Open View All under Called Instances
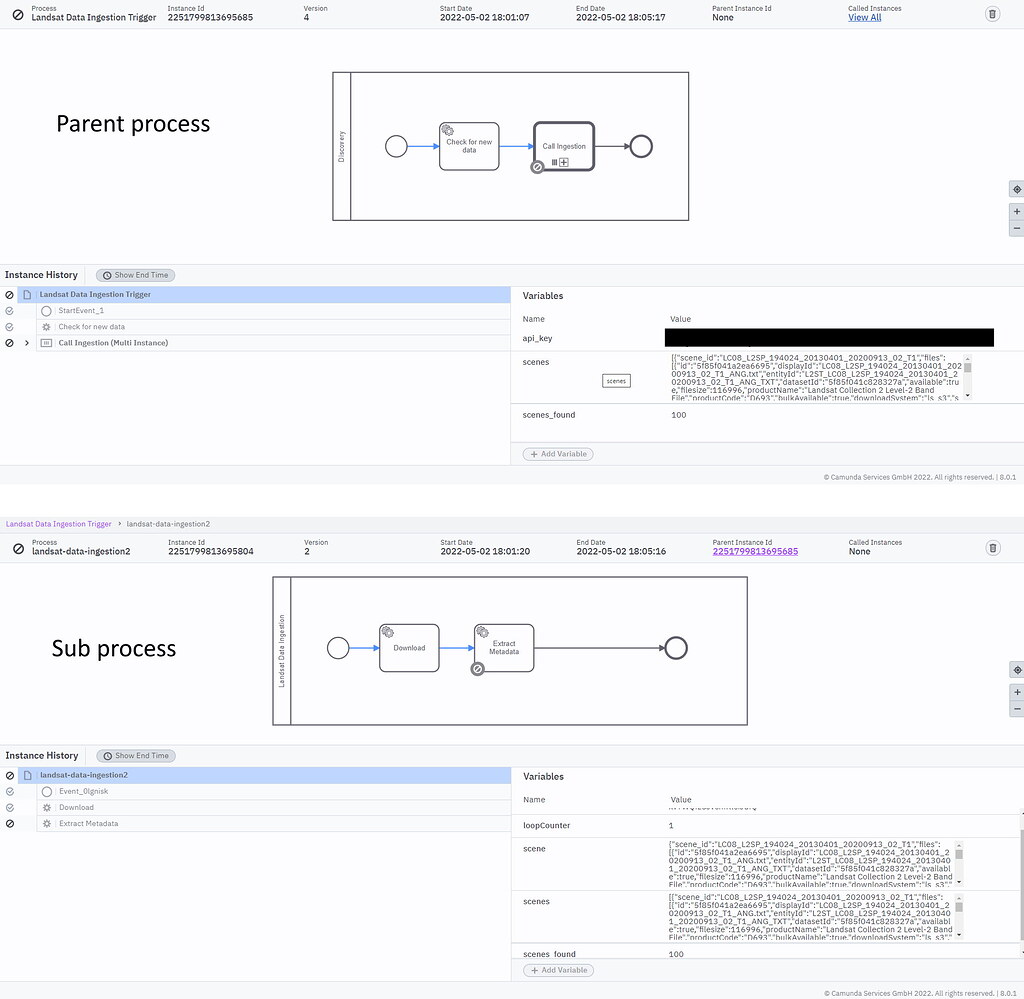Image resolution: width=1024 pixels, height=999 pixels. coord(862,17)
